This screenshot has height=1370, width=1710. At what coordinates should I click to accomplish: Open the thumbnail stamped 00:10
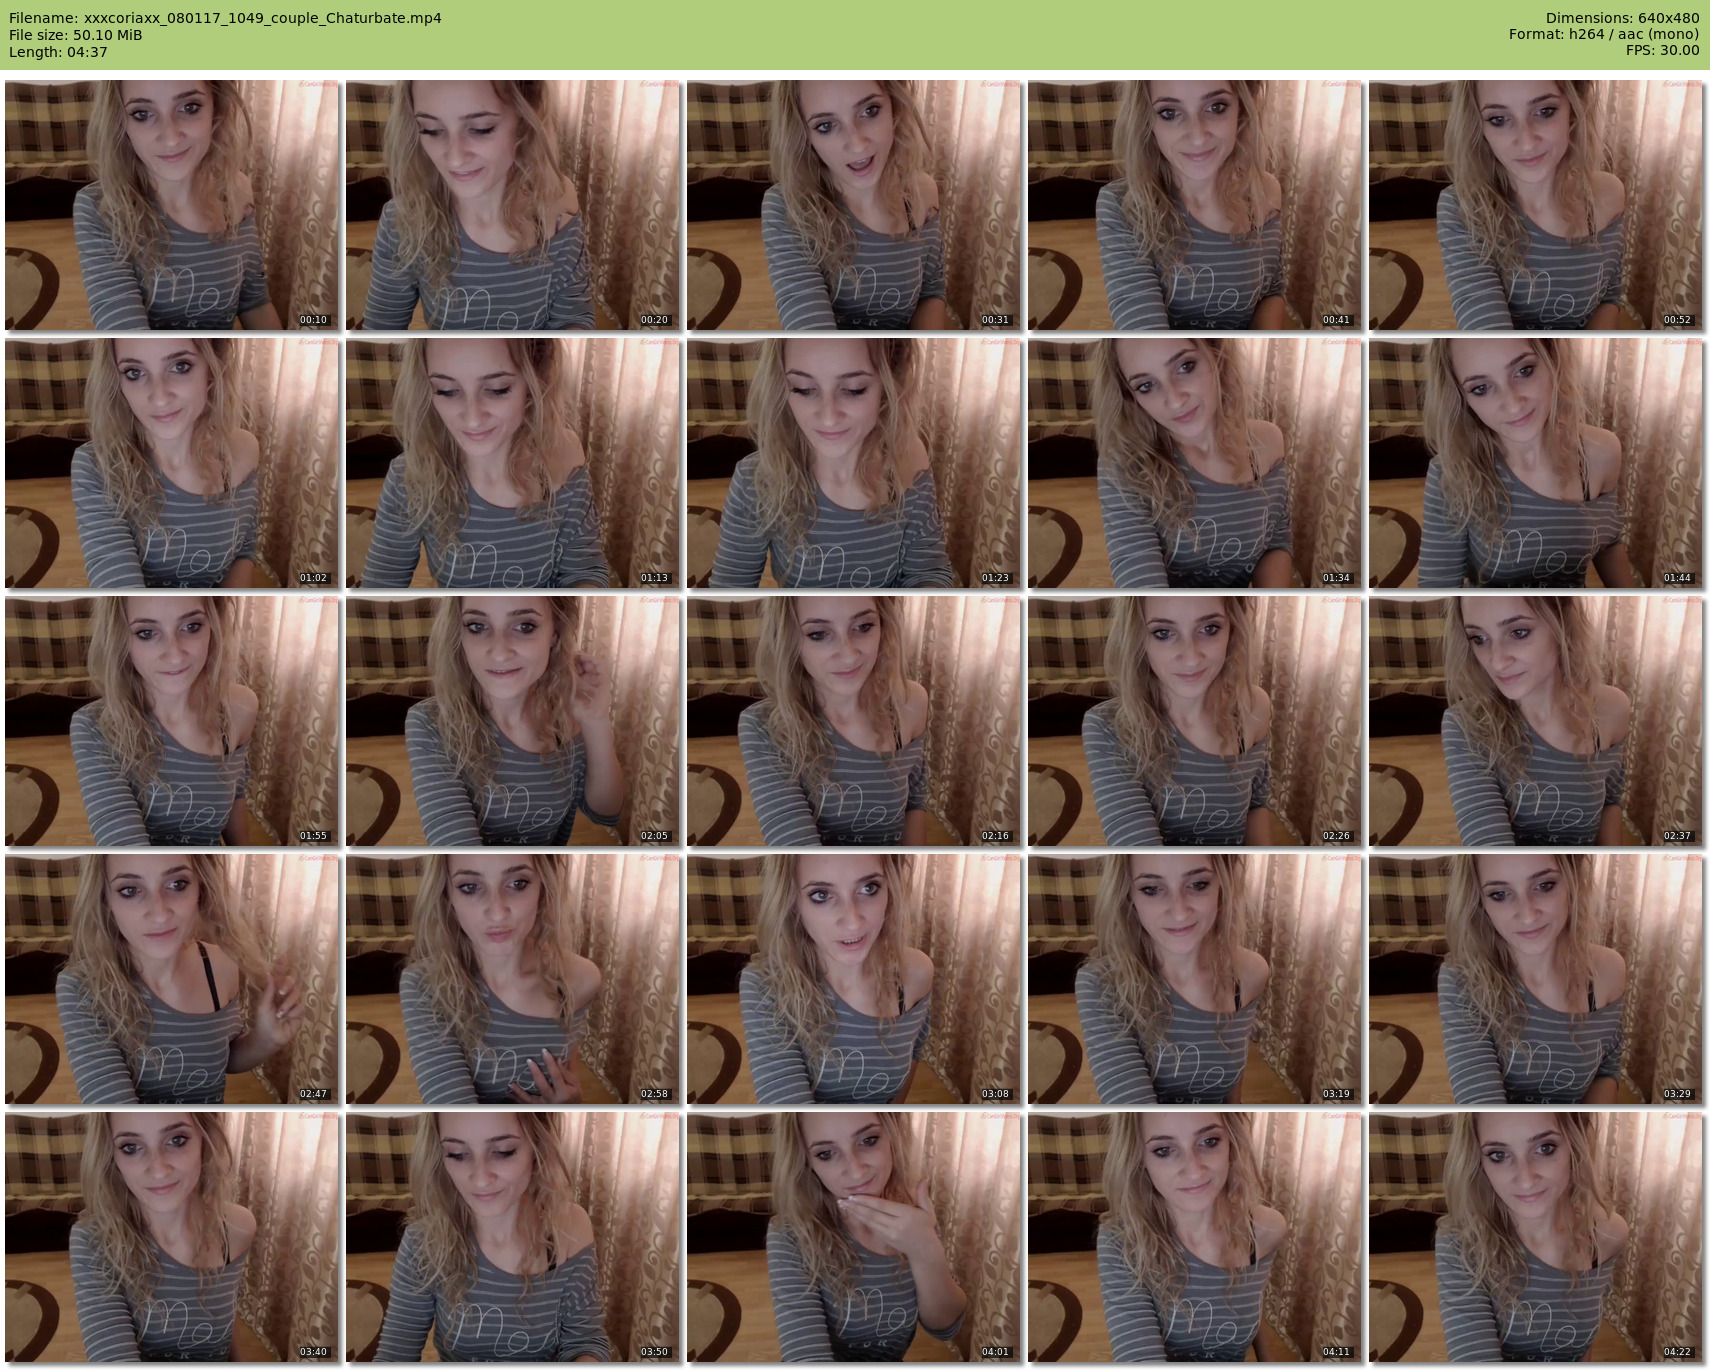(x=172, y=205)
